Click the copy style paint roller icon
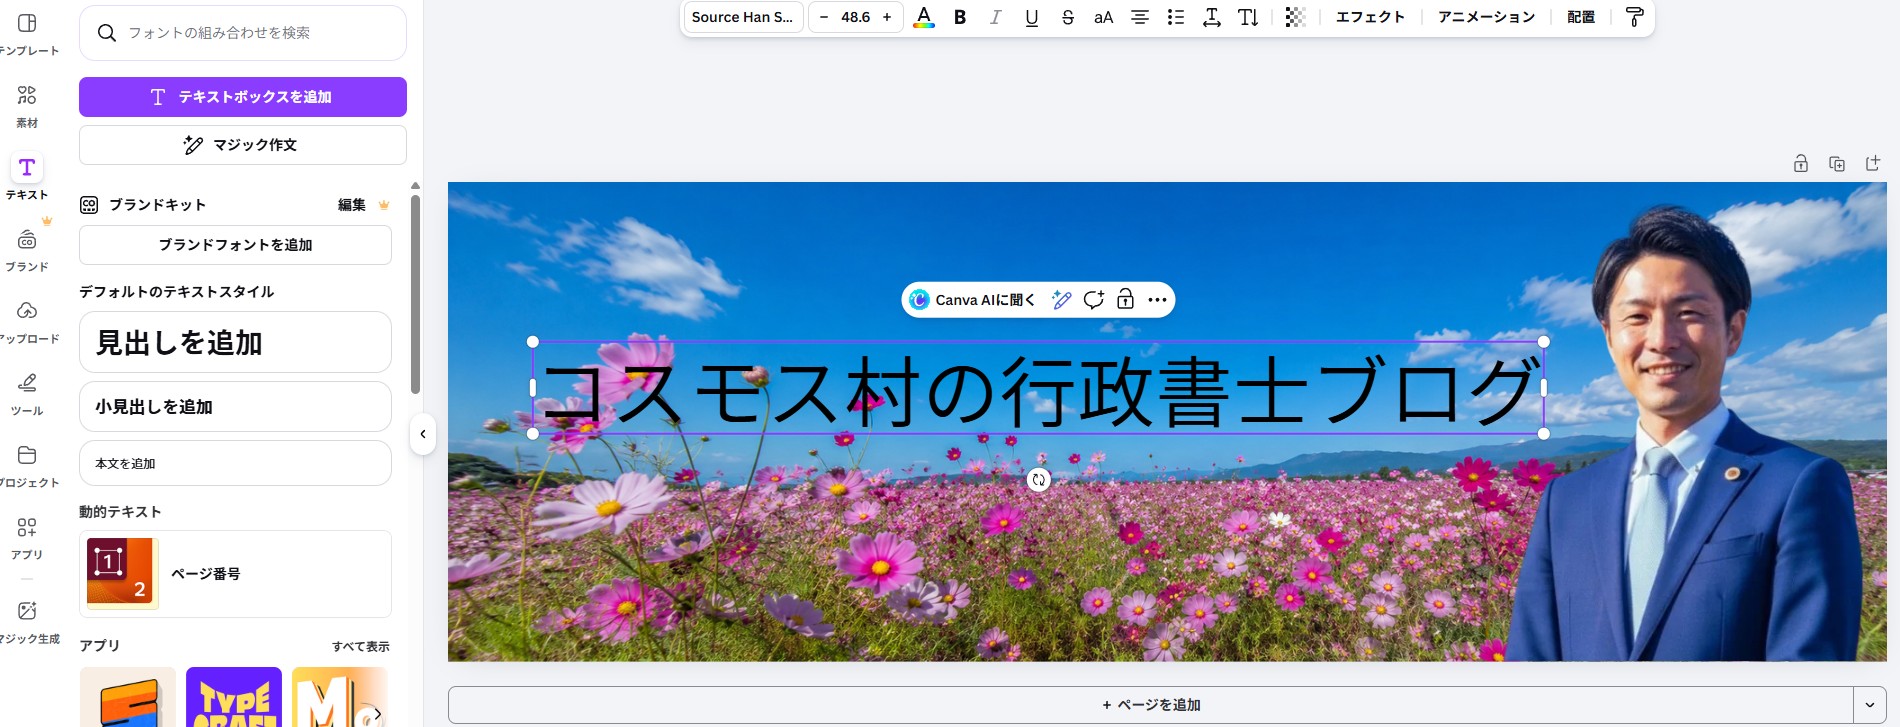The image size is (1900, 727). (1634, 17)
